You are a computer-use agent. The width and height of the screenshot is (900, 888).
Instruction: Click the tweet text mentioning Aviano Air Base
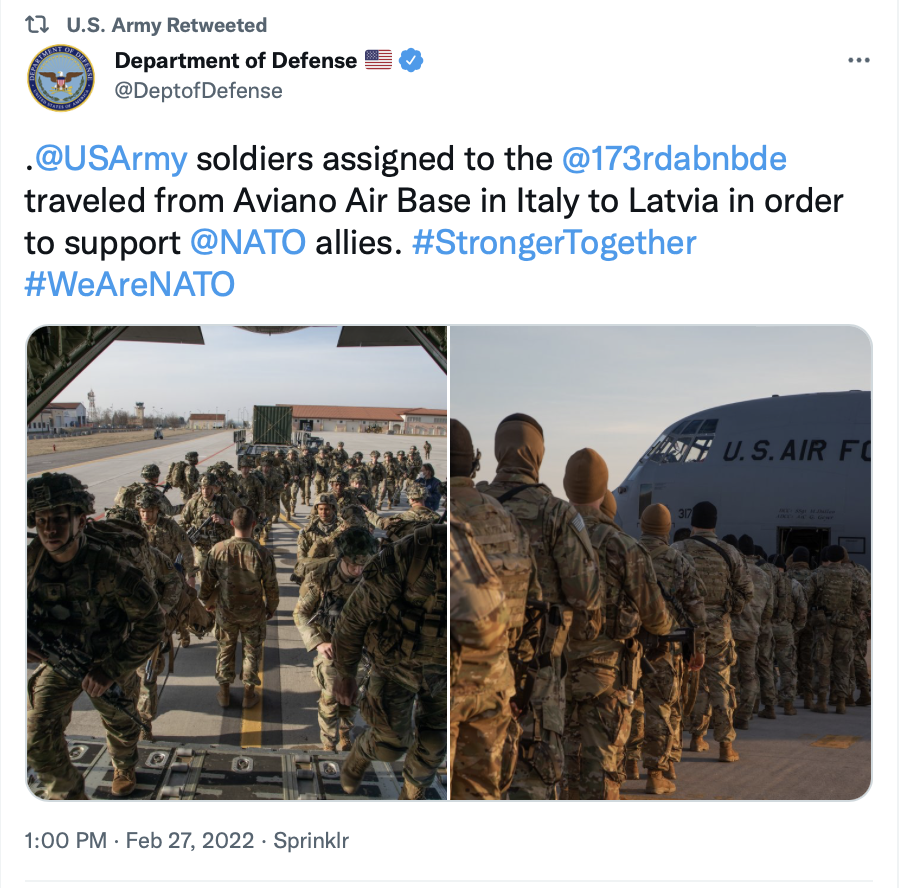[x=351, y=201]
